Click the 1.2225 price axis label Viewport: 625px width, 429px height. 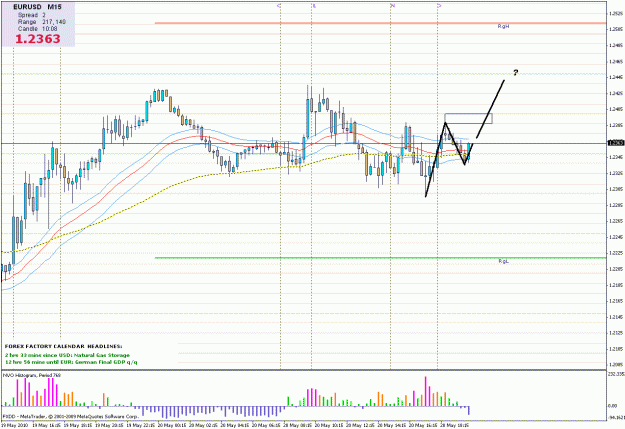615,253
